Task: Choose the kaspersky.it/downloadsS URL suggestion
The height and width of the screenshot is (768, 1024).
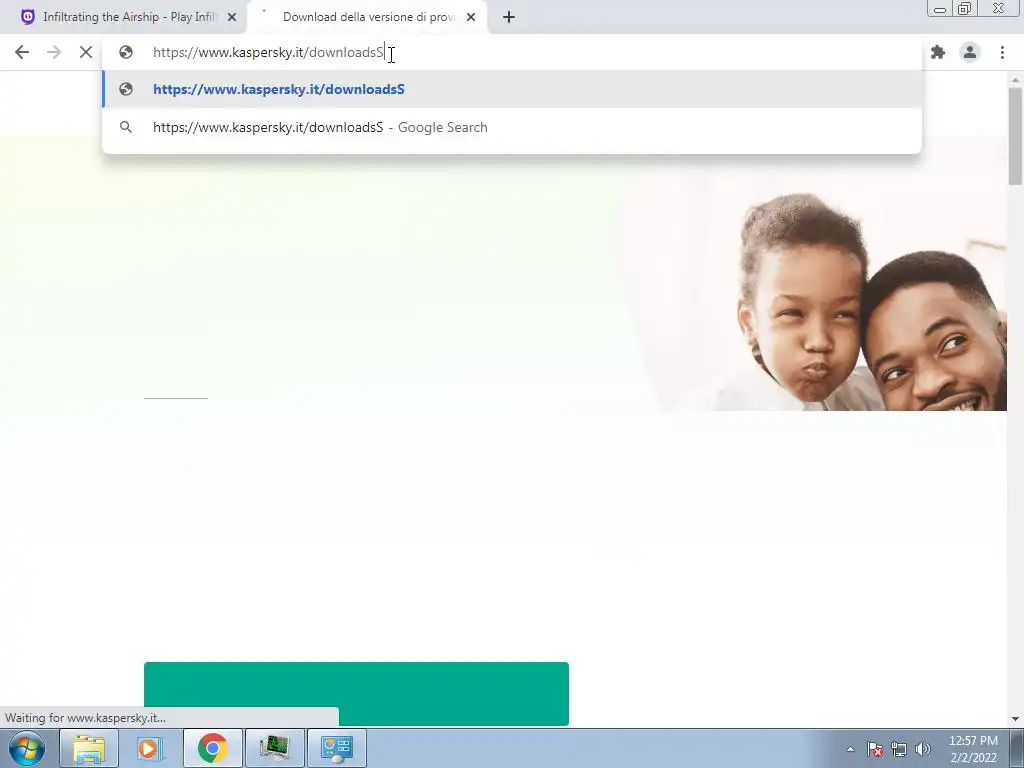Action: (x=512, y=89)
